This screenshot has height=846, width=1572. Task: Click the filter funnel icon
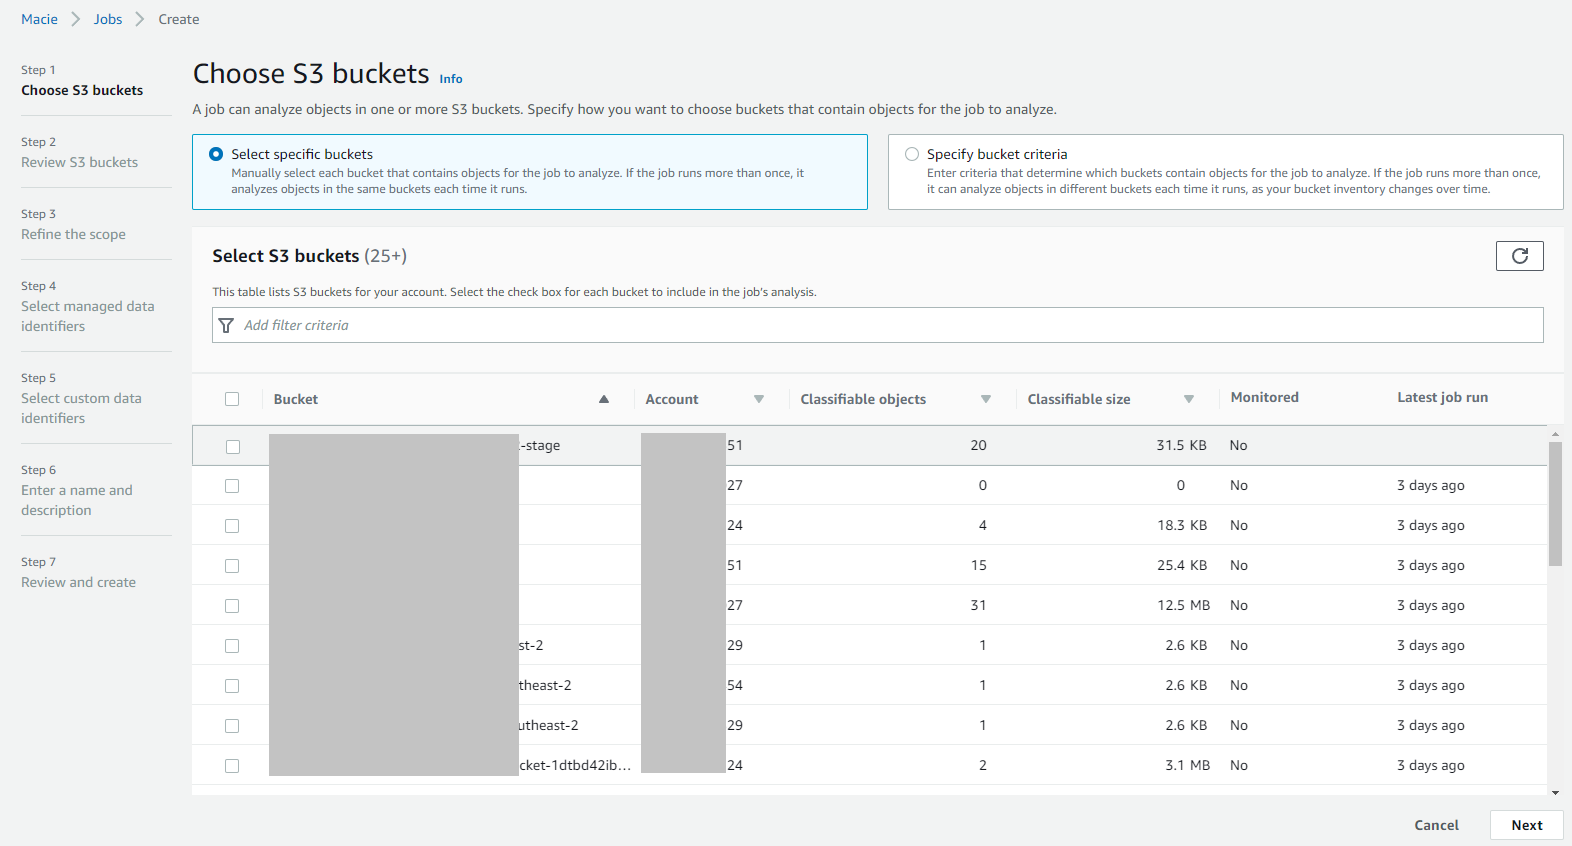pyautogui.click(x=226, y=326)
